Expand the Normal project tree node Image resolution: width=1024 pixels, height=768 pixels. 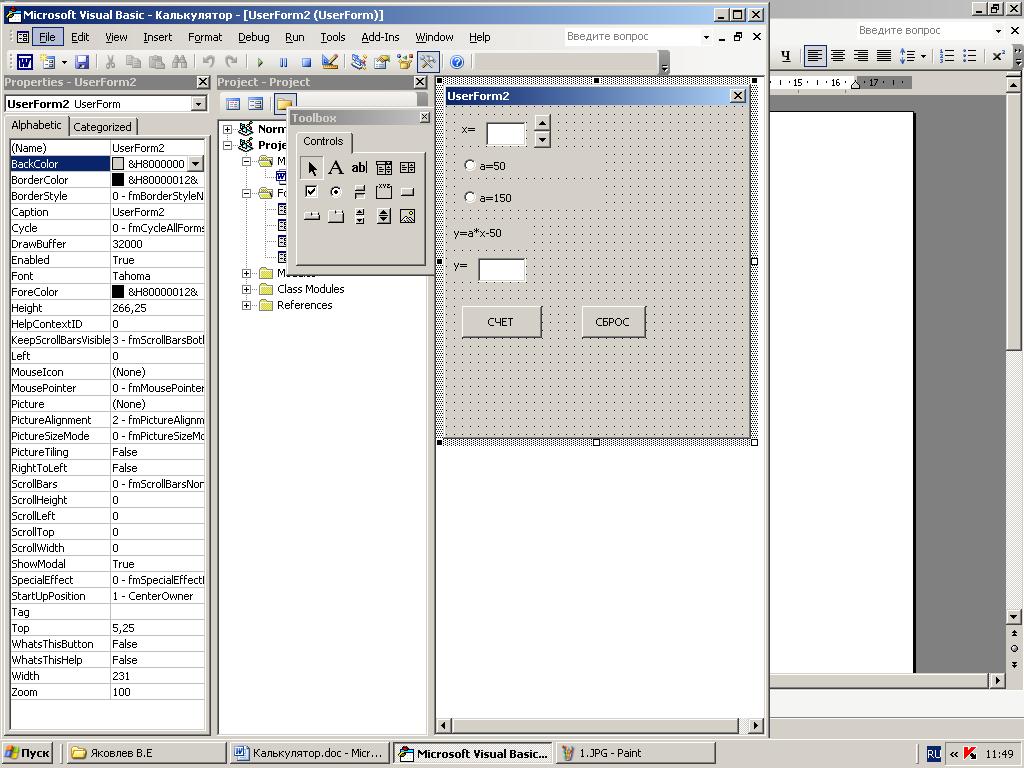click(x=228, y=129)
